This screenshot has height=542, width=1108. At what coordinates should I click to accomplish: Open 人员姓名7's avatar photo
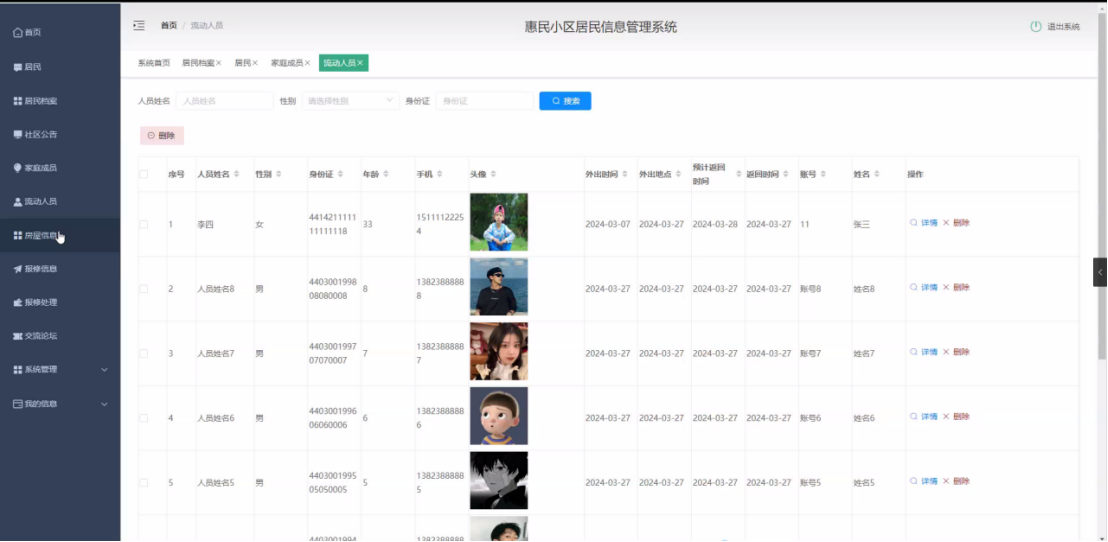click(x=499, y=351)
